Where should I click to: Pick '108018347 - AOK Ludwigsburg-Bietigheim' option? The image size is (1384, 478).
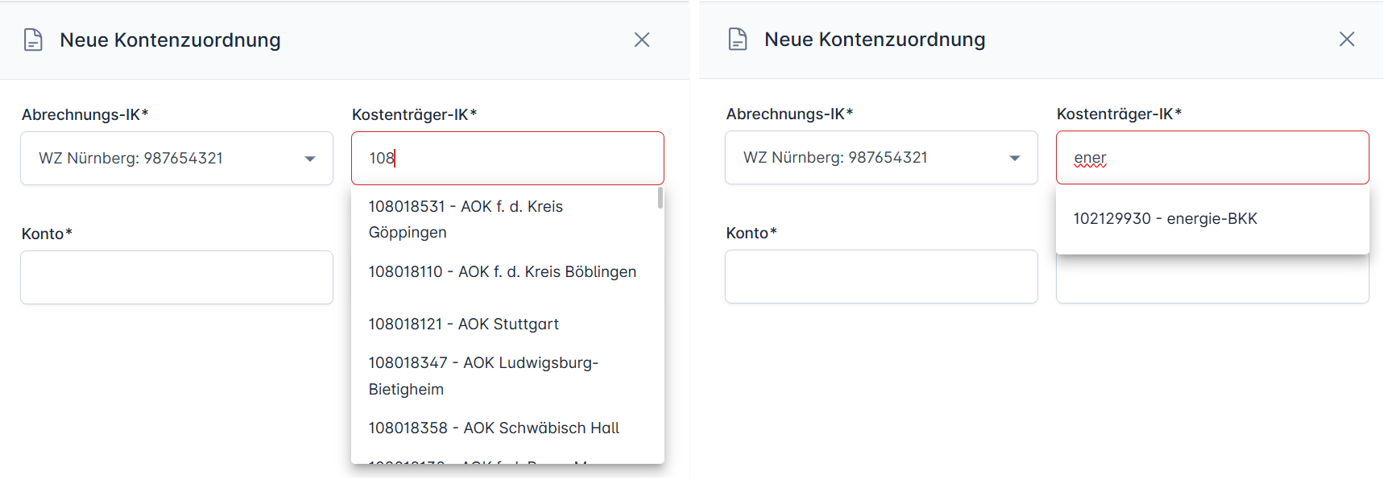483,375
